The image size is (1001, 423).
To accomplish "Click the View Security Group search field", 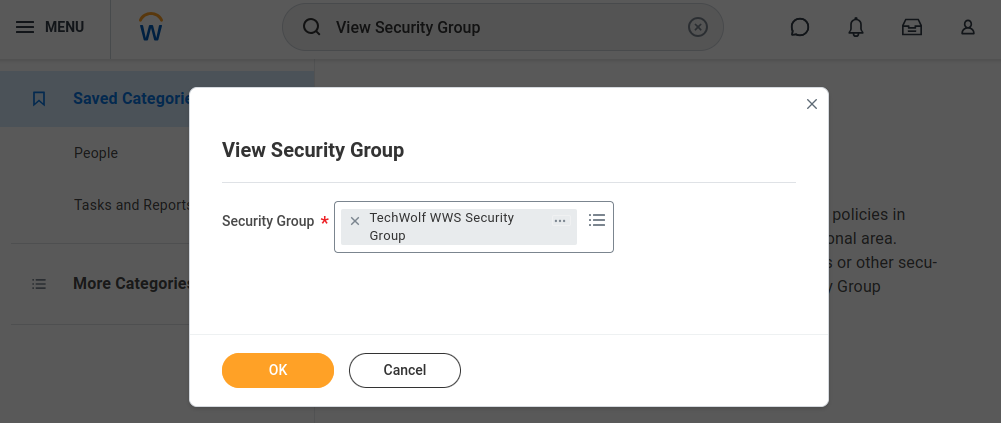I will coord(503,27).
